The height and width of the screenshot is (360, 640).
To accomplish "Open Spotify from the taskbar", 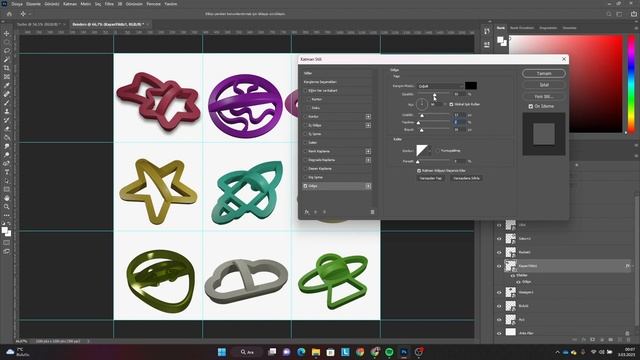I will coord(389,352).
